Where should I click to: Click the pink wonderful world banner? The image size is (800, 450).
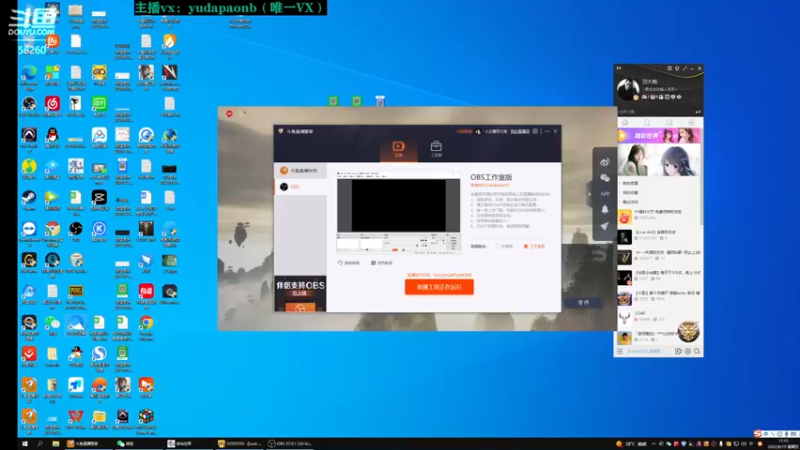[659, 136]
